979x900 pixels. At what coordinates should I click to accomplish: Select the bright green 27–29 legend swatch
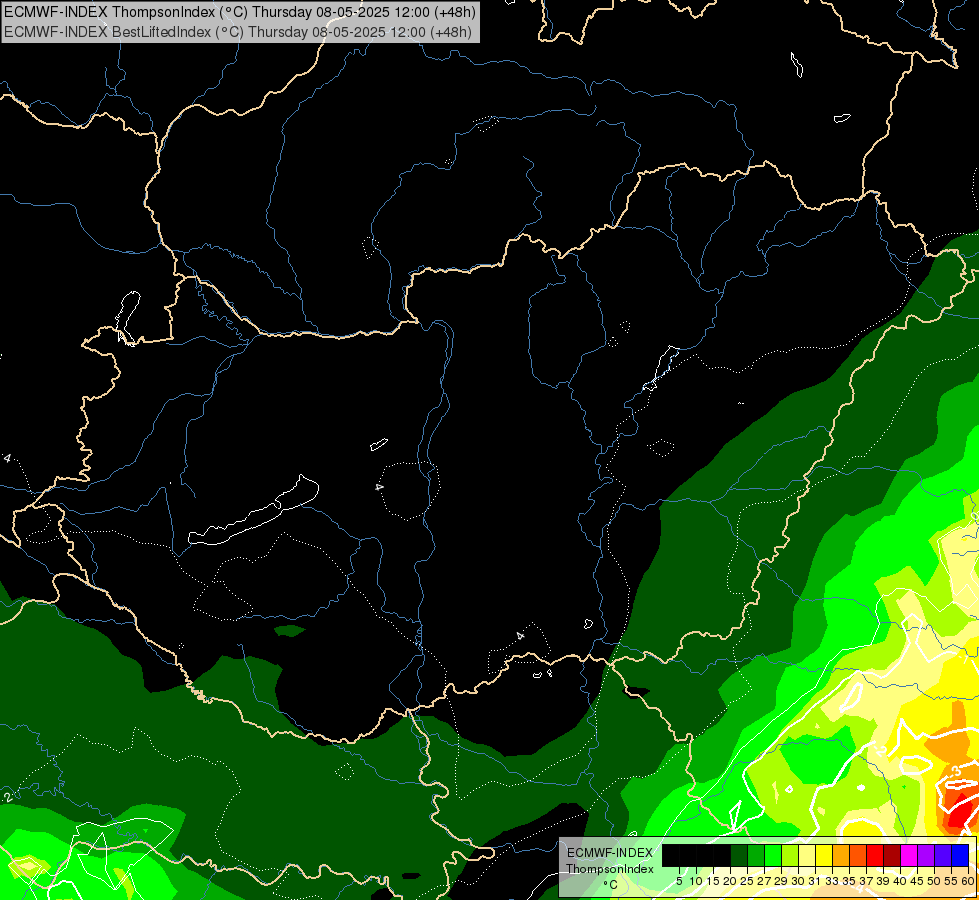(773, 855)
